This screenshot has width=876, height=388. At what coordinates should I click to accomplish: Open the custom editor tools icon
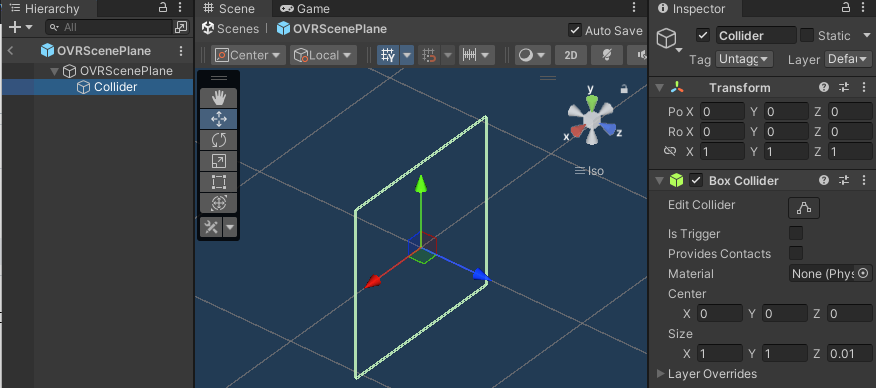(x=211, y=227)
